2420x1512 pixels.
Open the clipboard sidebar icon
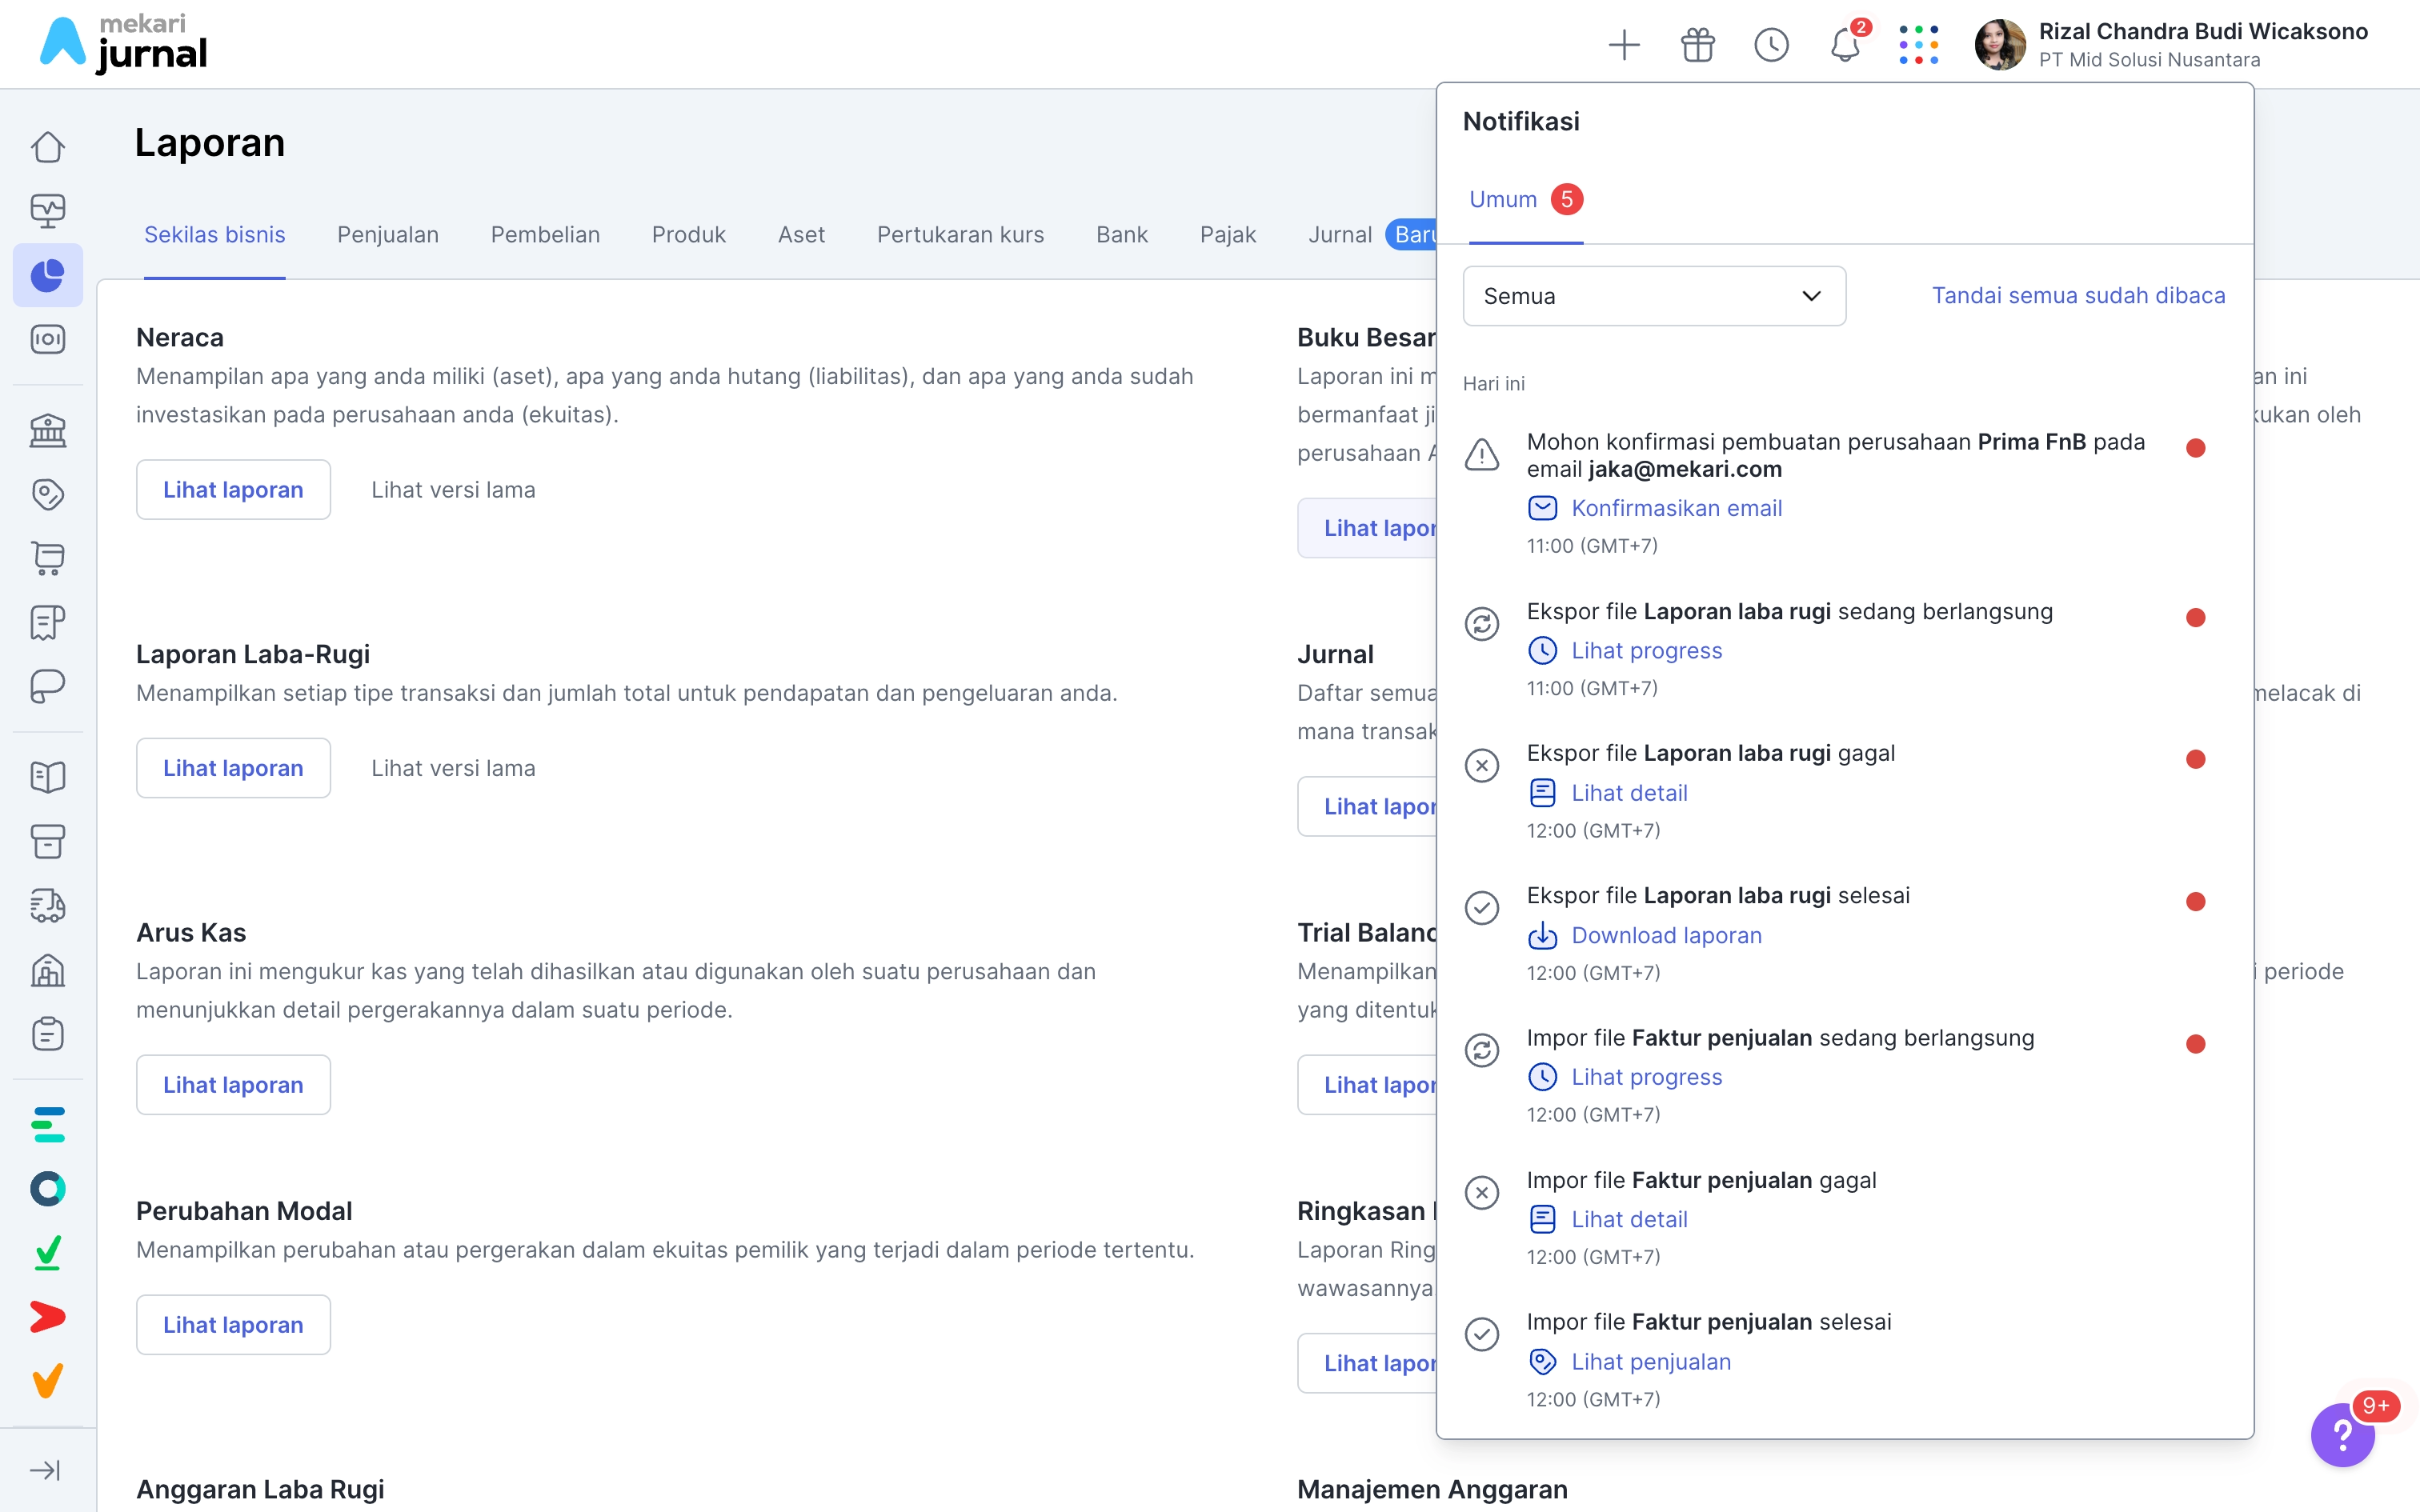coord(48,1033)
